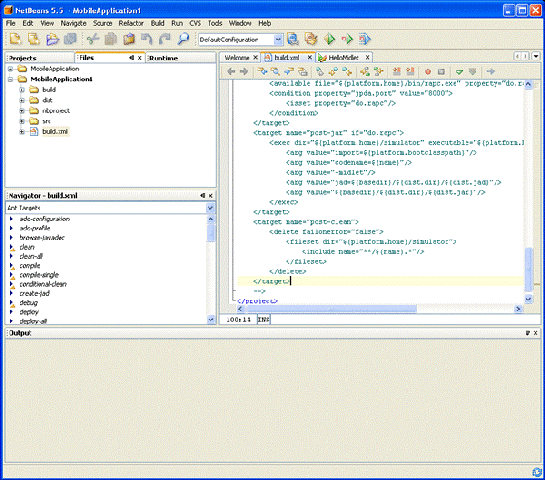Click the Redo arrow icon

(x=165, y=39)
